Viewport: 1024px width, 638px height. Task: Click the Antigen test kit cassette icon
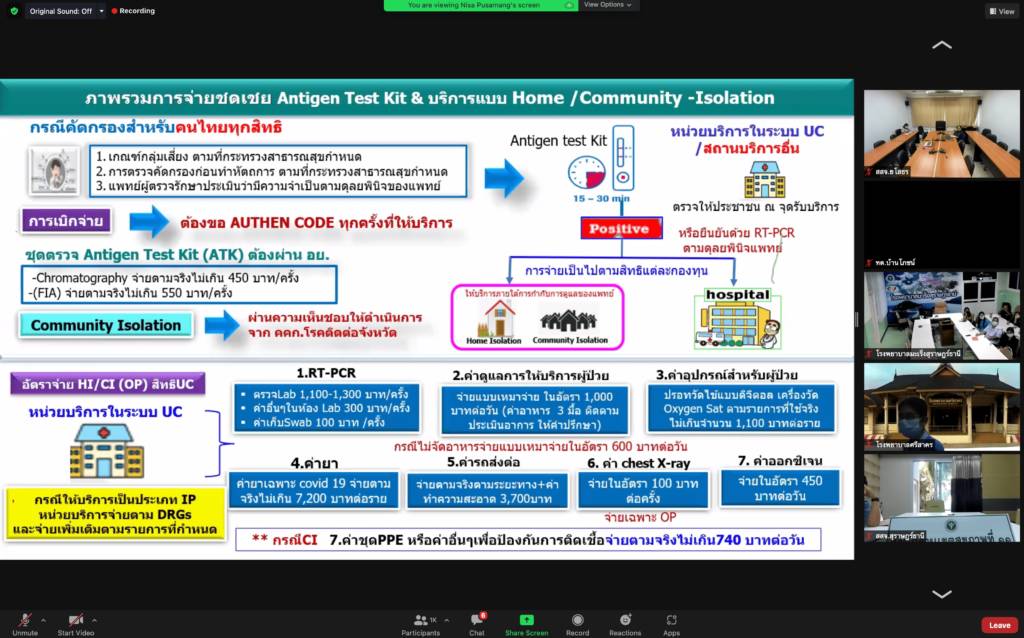pos(624,159)
